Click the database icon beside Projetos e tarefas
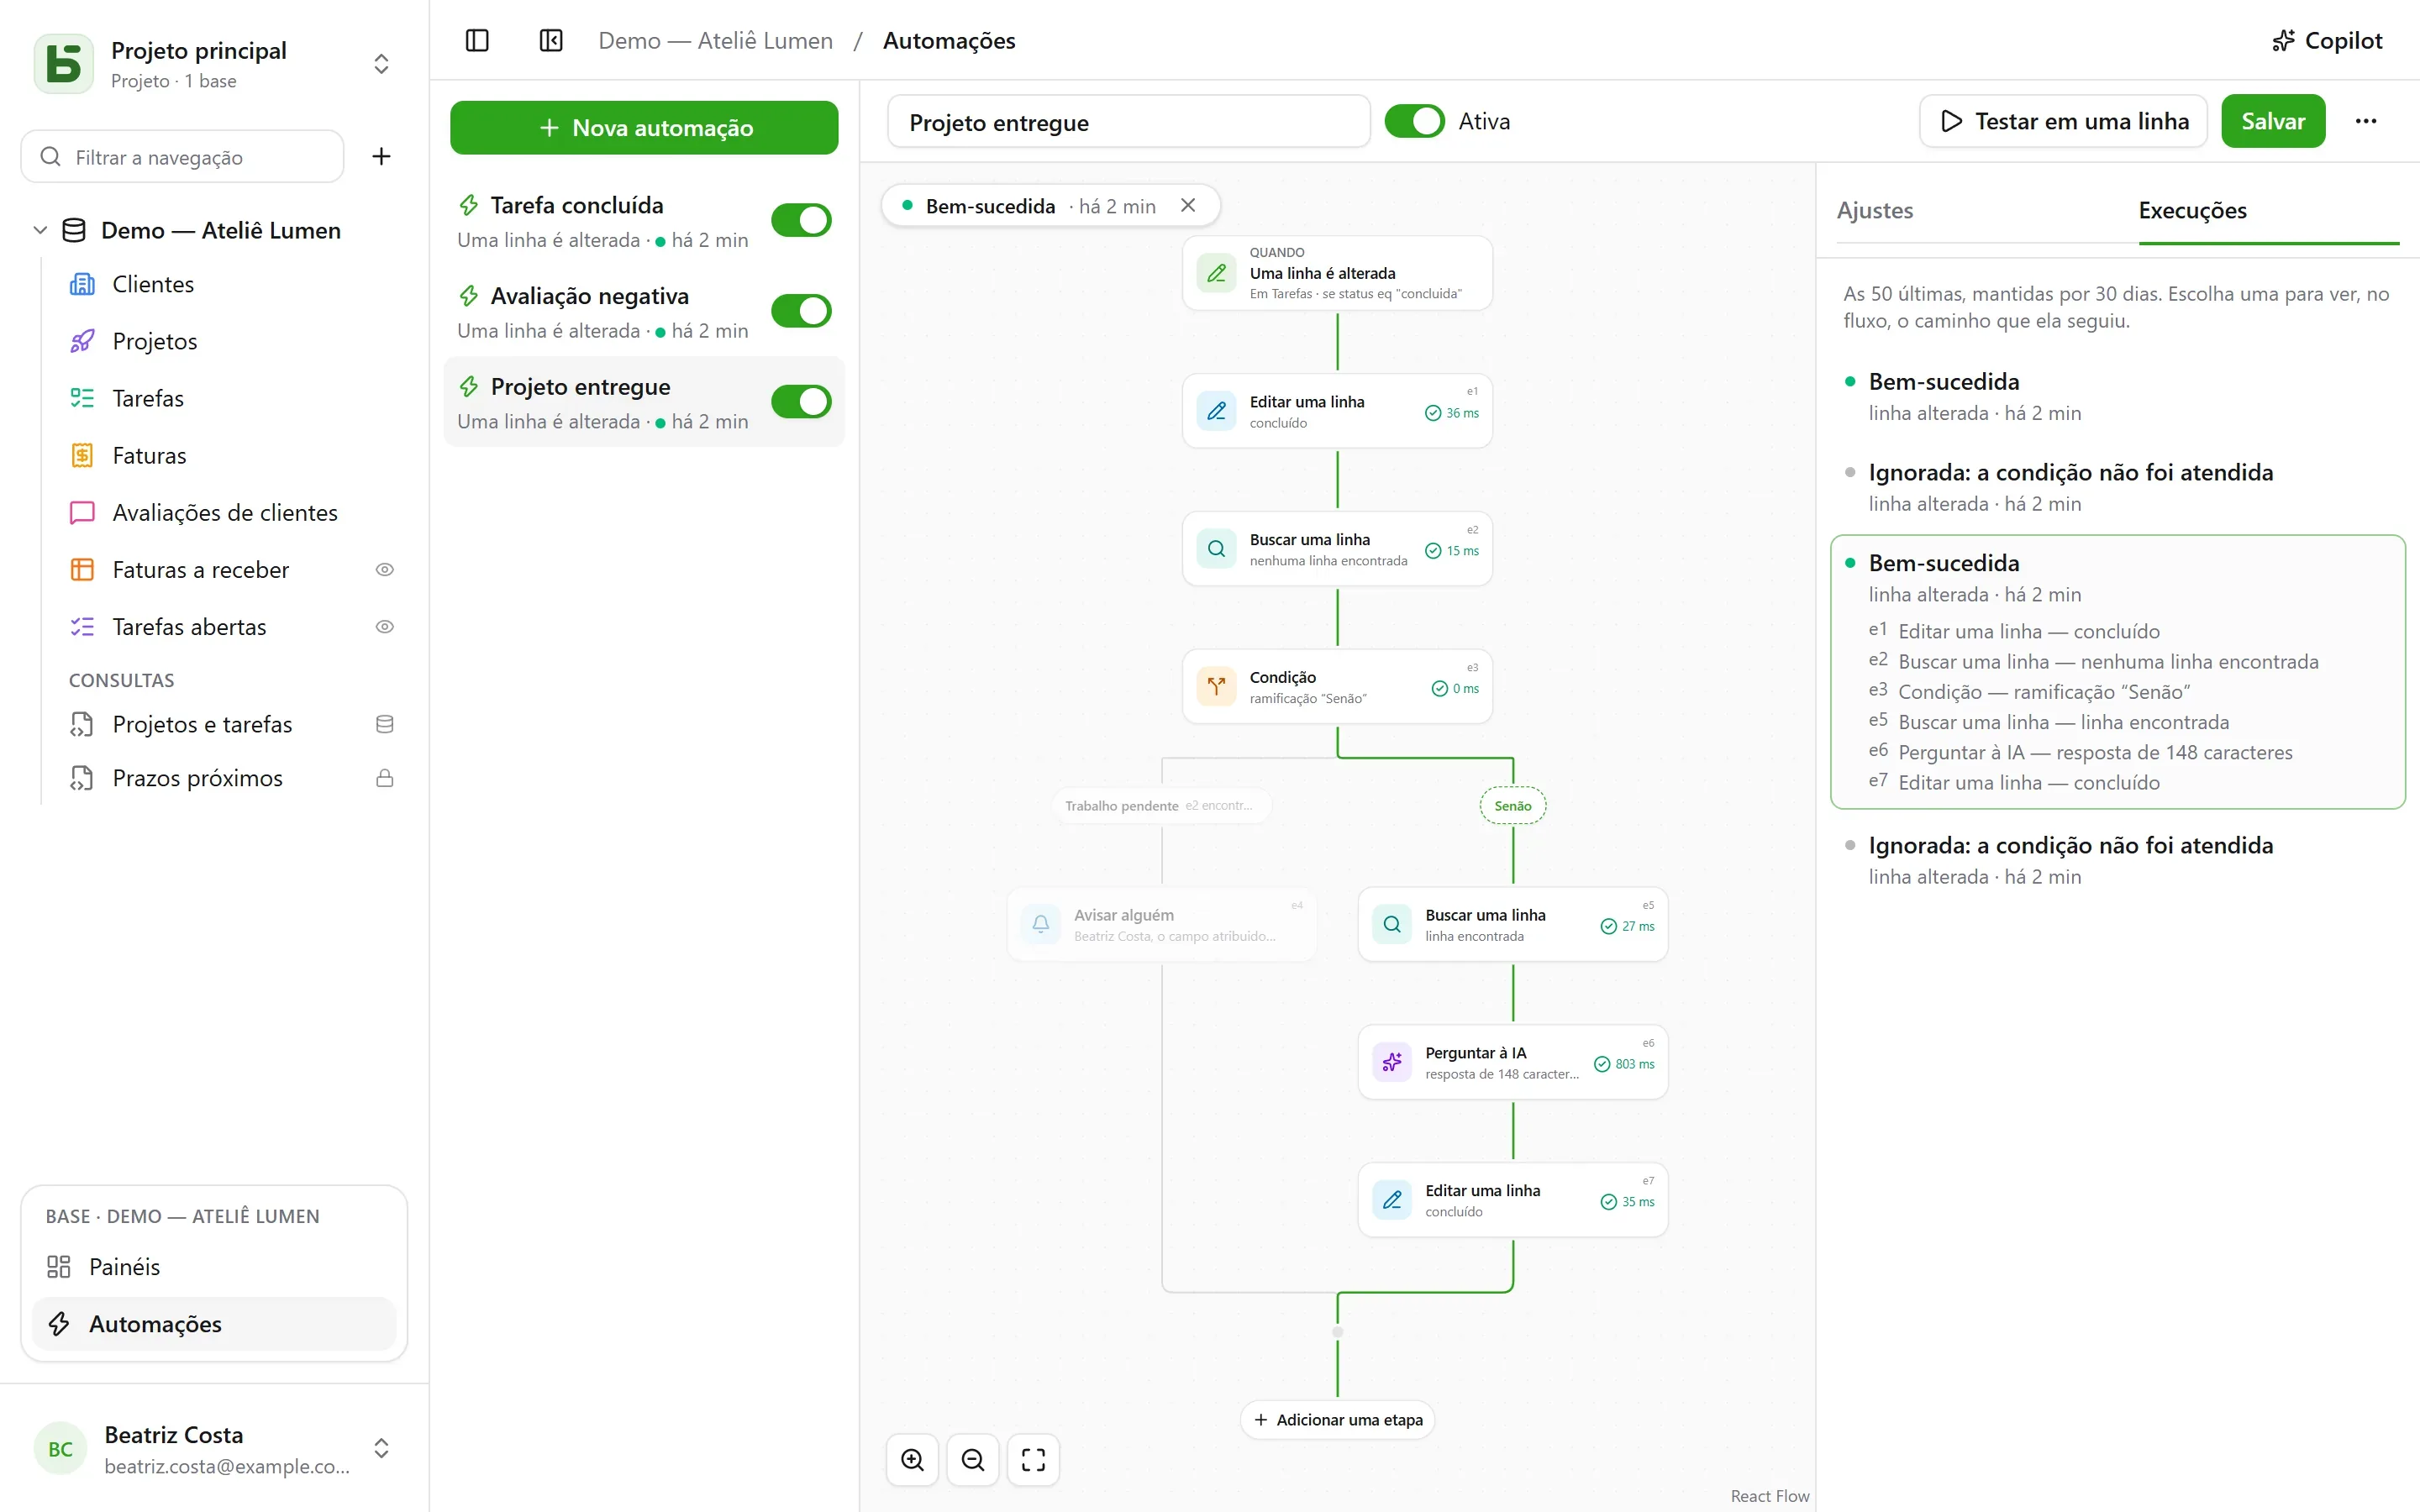This screenshot has height=1512, width=2420. [384, 724]
